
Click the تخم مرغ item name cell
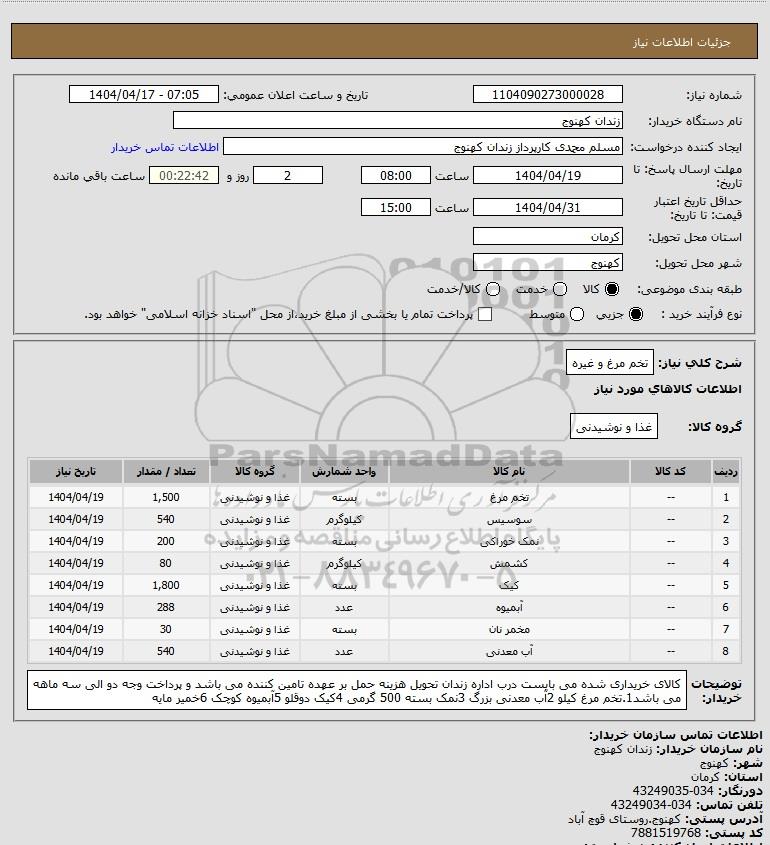[509, 497]
